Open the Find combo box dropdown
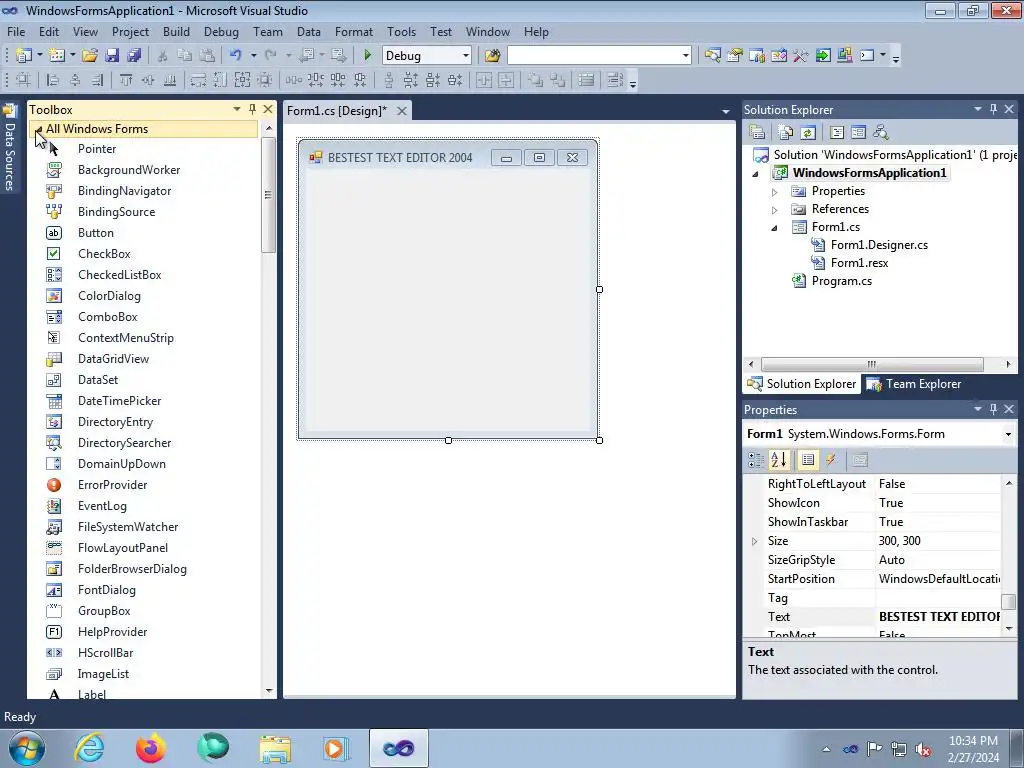This screenshot has height=768, width=1024. [x=685, y=56]
